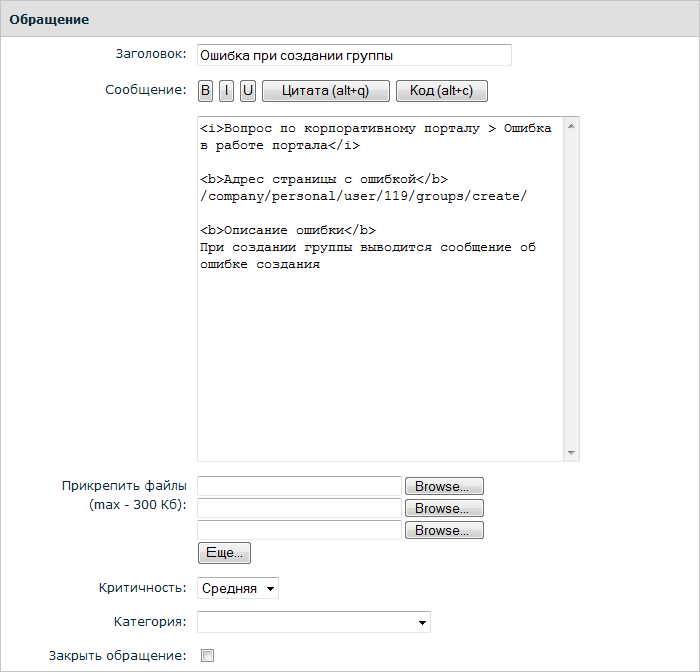
Task: Toggle the Закрыть обращение checkbox
Action: click(x=208, y=656)
